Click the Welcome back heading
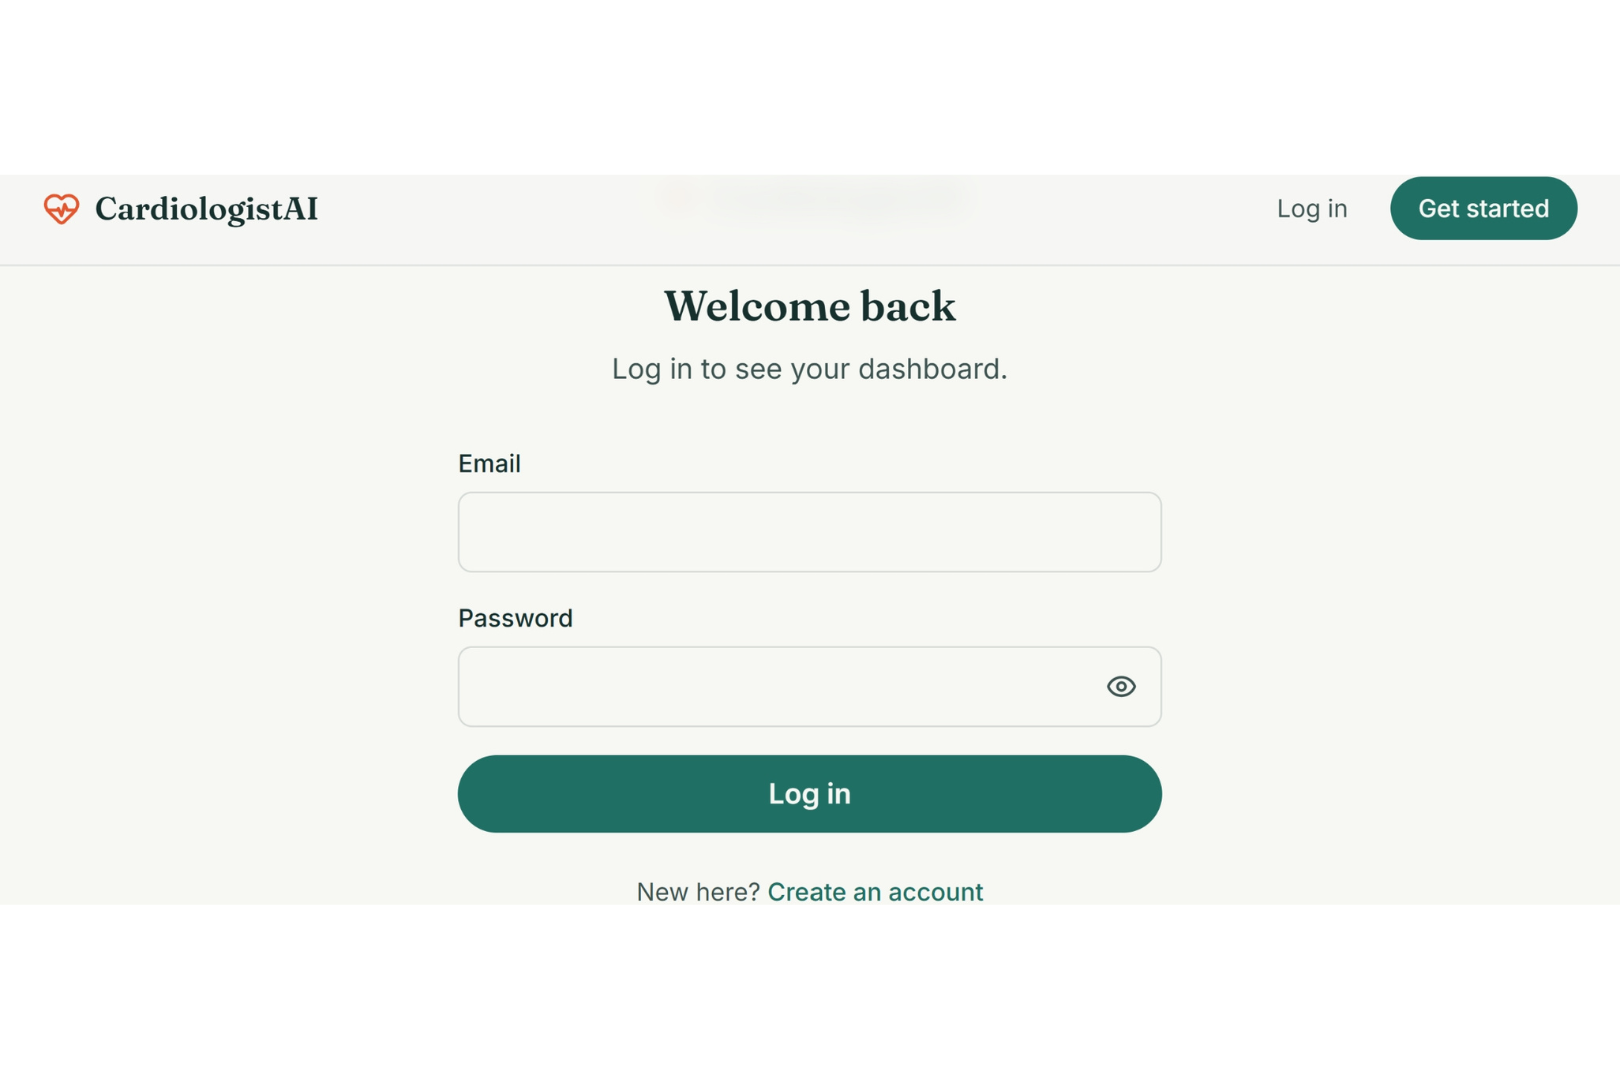This screenshot has width=1620, height=1080. click(809, 306)
